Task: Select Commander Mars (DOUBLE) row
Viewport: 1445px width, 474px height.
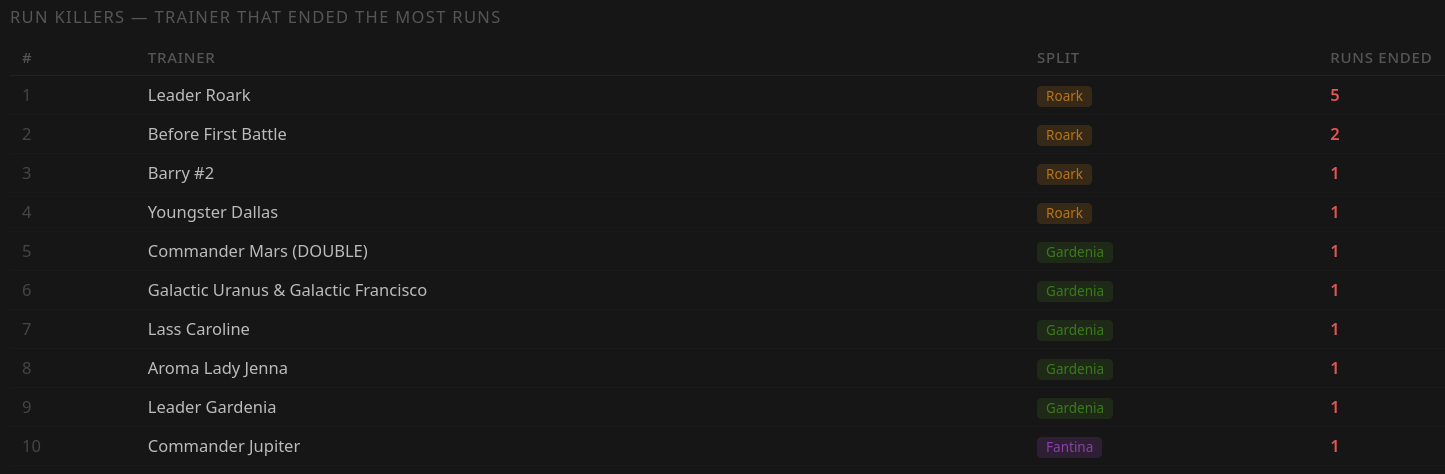Action: click(x=722, y=252)
